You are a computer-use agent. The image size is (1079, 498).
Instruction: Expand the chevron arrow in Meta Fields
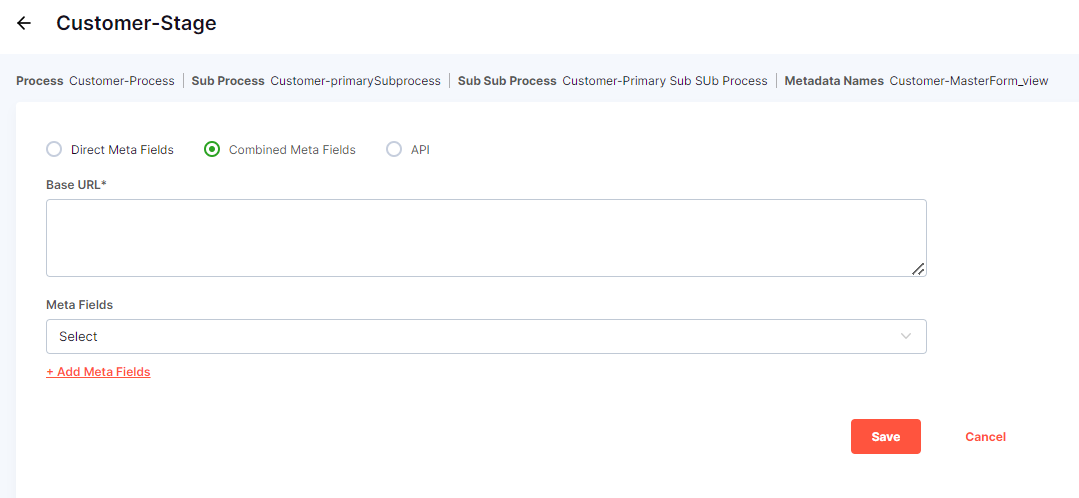tap(906, 337)
